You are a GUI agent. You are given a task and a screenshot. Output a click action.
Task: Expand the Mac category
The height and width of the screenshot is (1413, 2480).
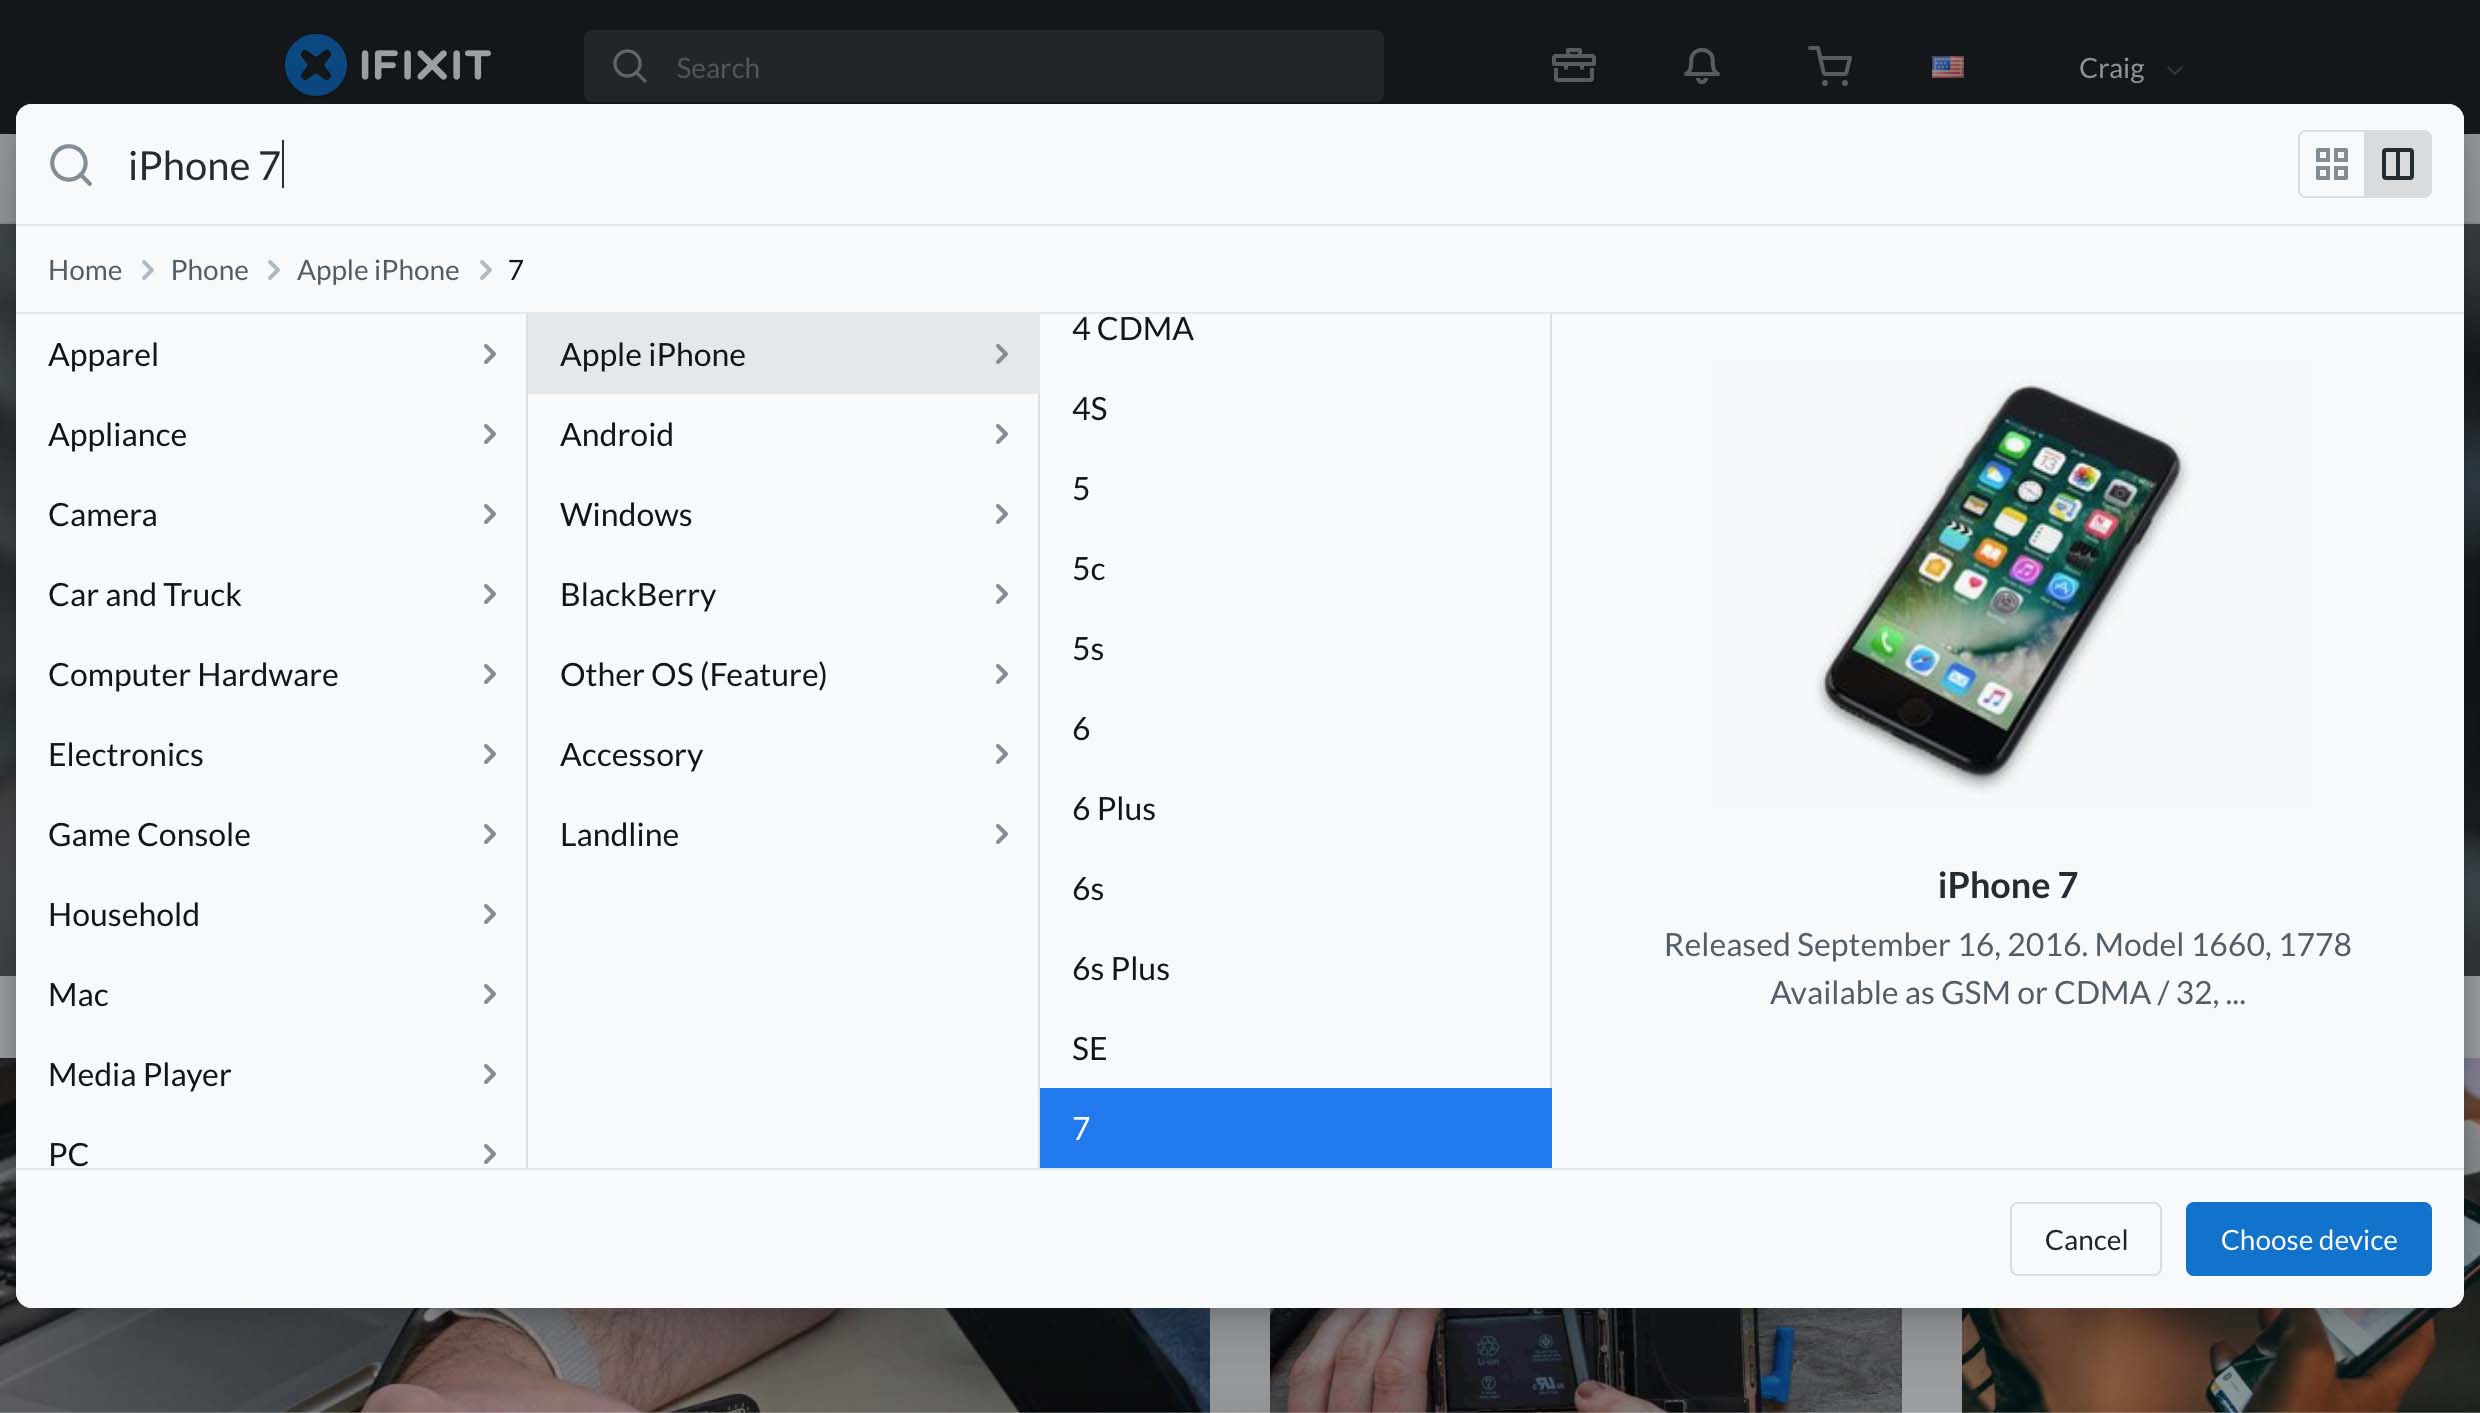(x=272, y=994)
